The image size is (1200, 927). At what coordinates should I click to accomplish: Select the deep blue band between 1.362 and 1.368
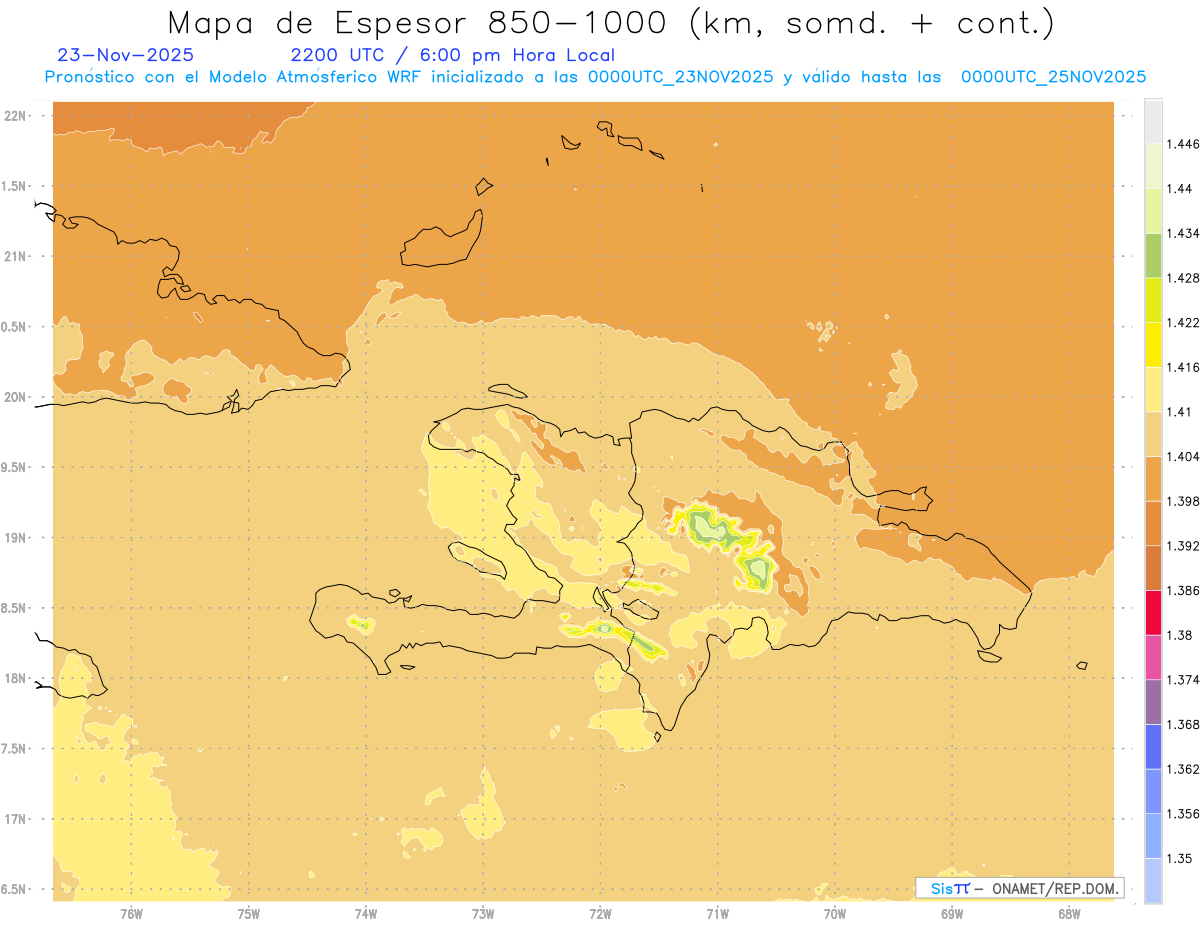coord(1153,747)
